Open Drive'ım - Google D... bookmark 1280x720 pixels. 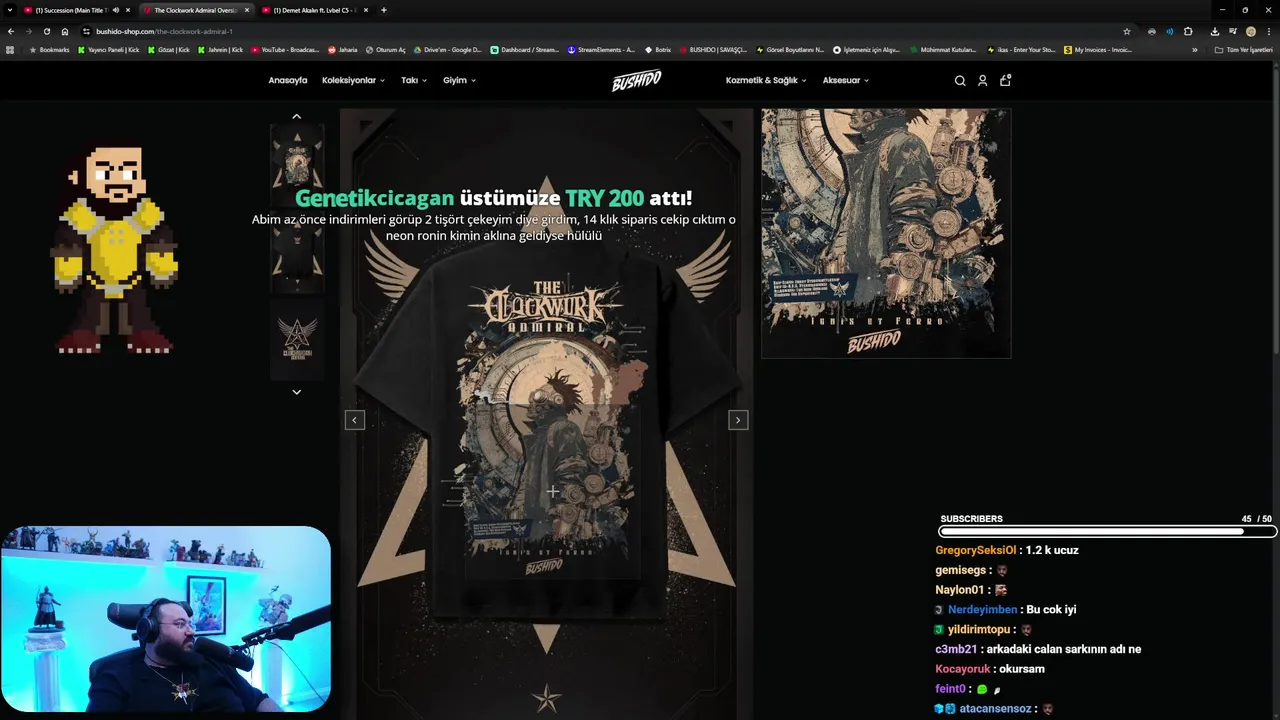click(x=447, y=49)
